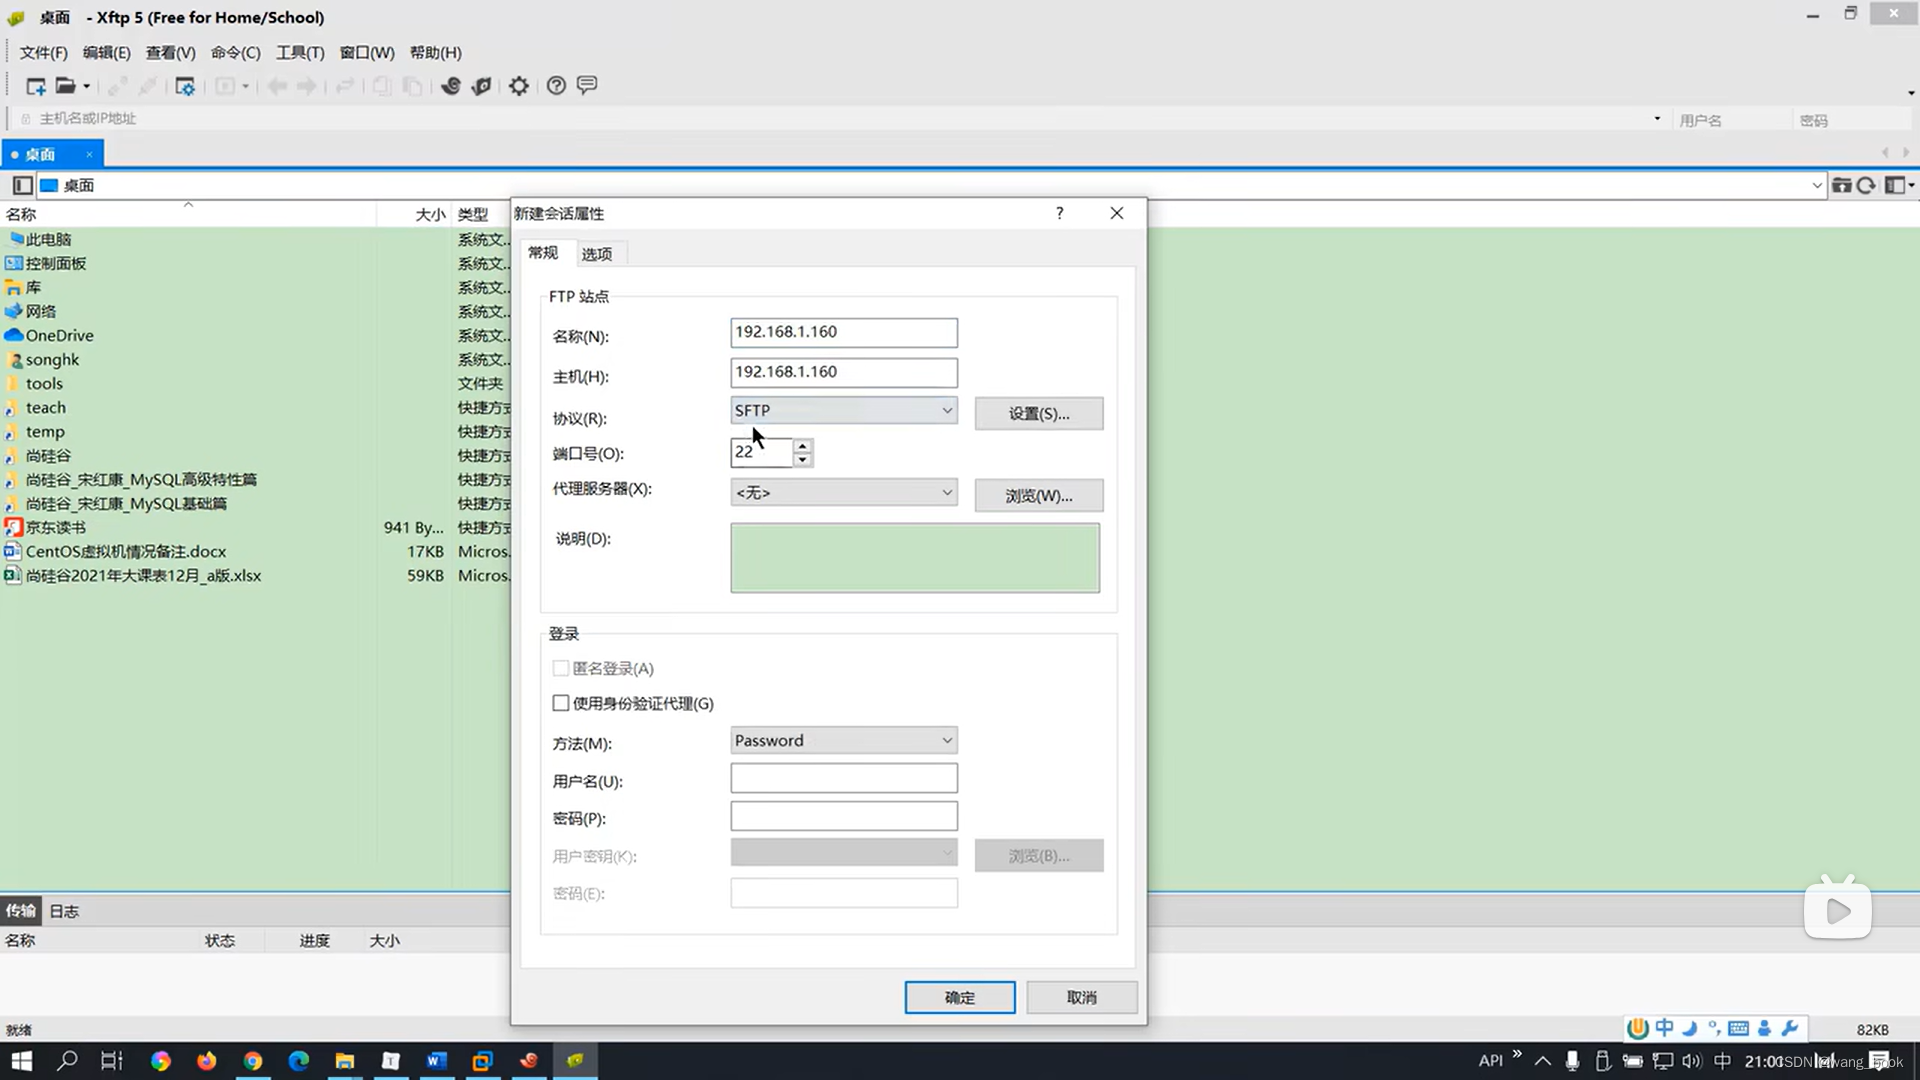The height and width of the screenshot is (1080, 1920).
Task: Click the 确定 button
Action: pyautogui.click(x=959, y=997)
